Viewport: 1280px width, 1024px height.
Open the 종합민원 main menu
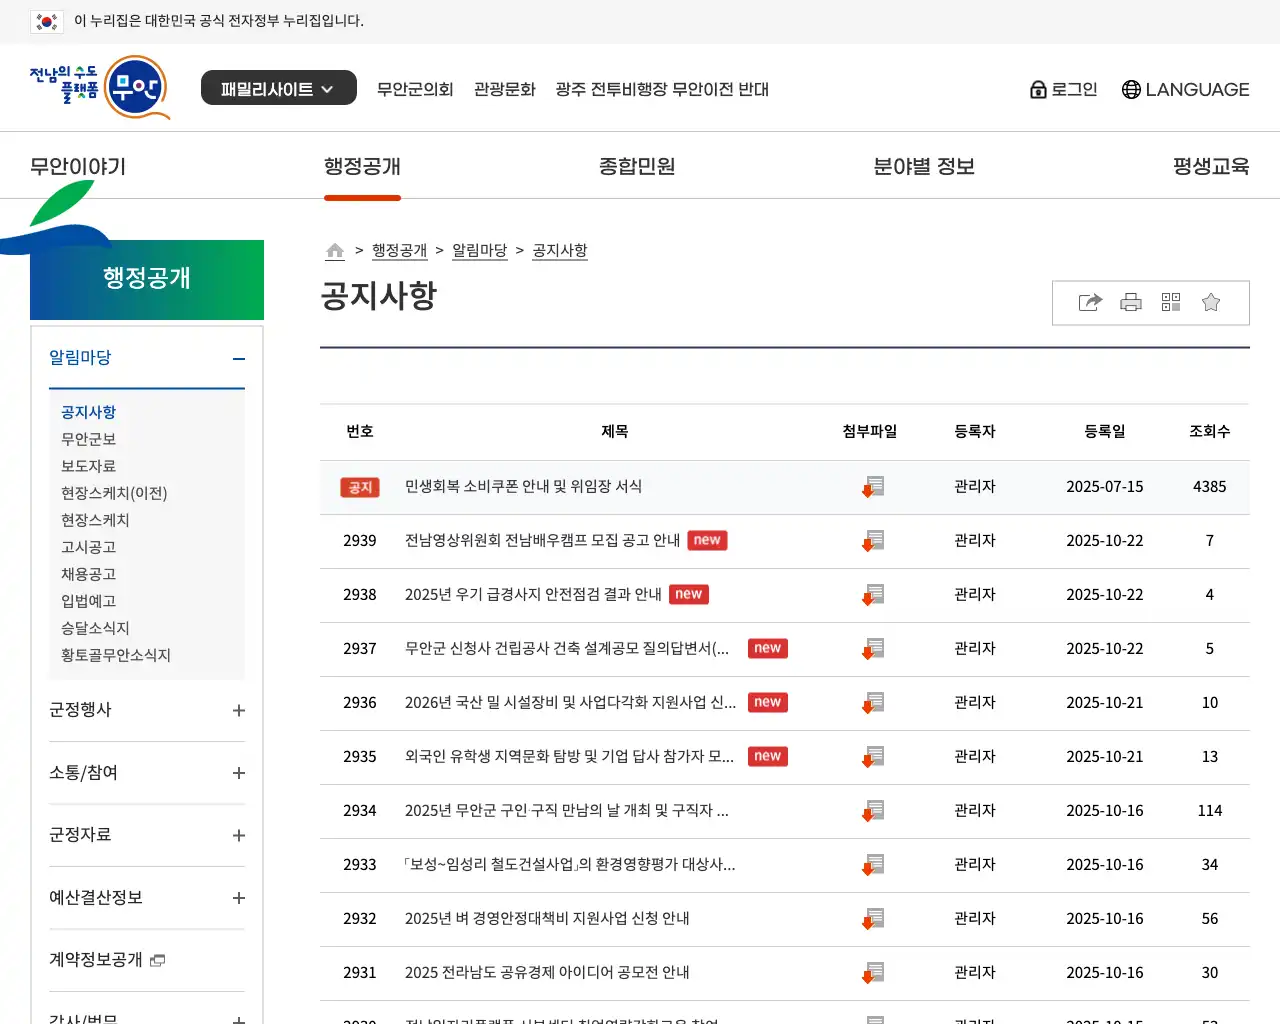tap(636, 166)
